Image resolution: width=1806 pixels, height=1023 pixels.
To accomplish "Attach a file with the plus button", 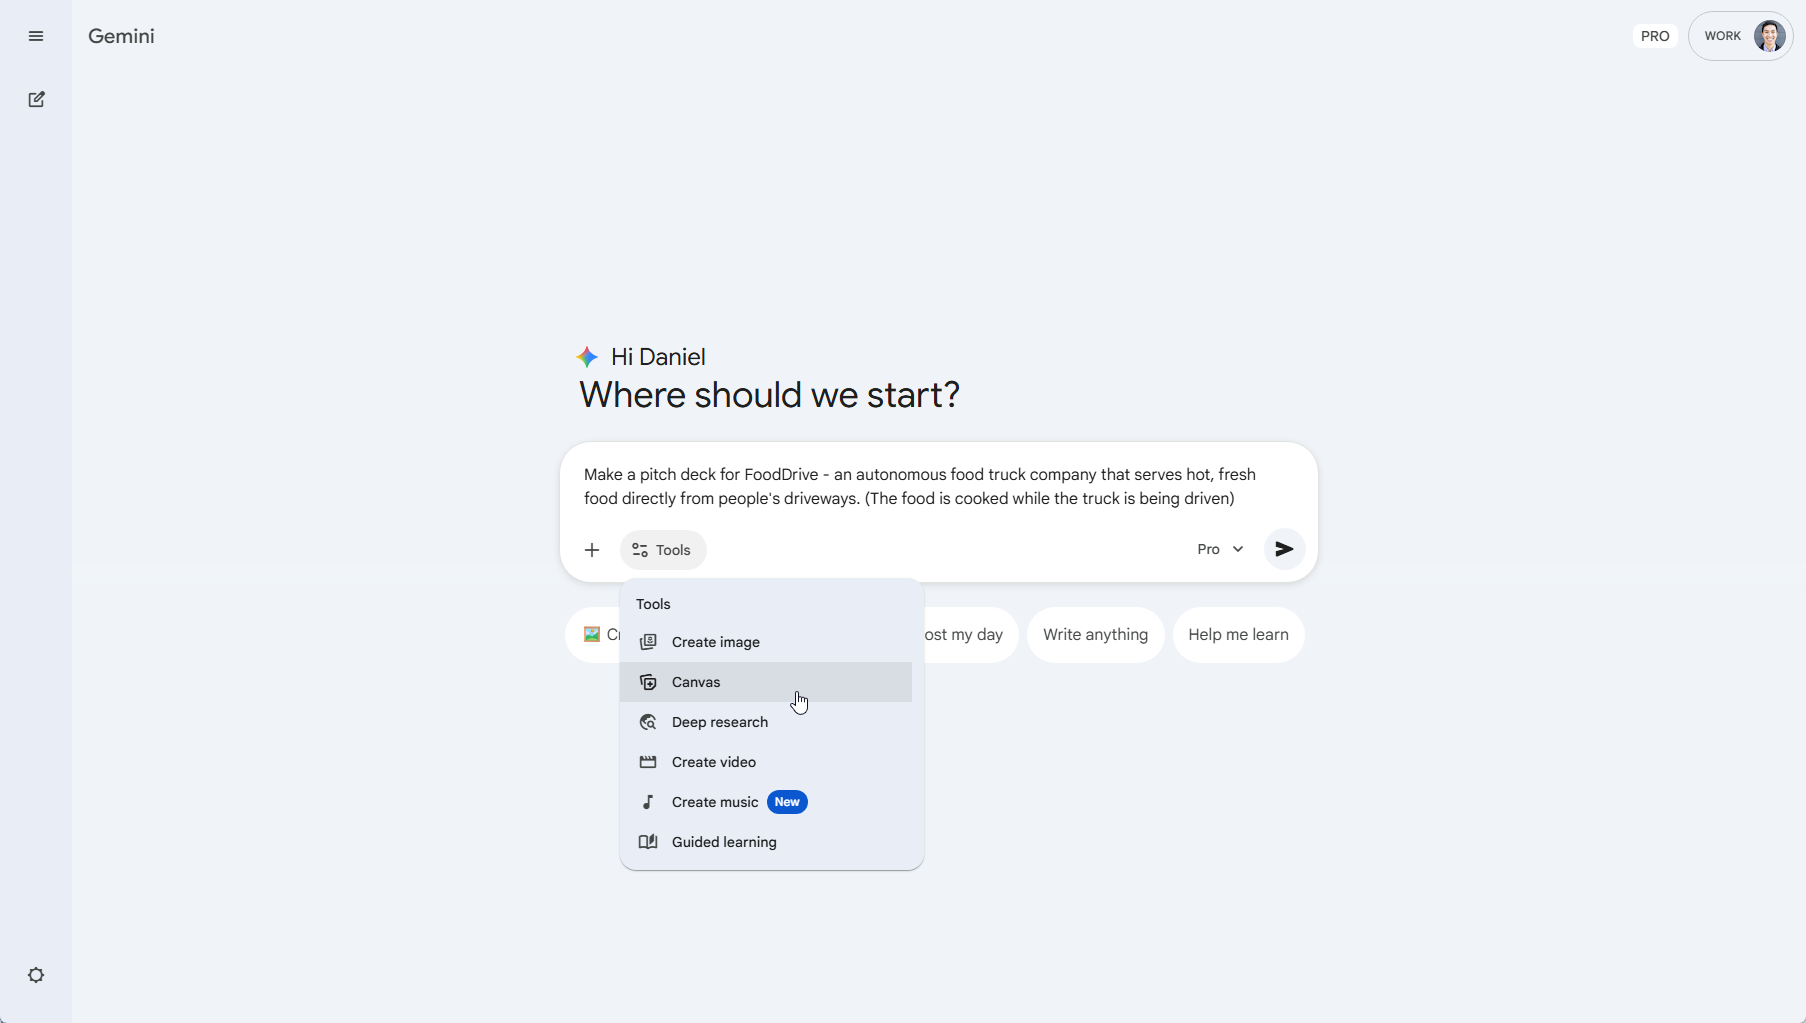I will click(591, 549).
